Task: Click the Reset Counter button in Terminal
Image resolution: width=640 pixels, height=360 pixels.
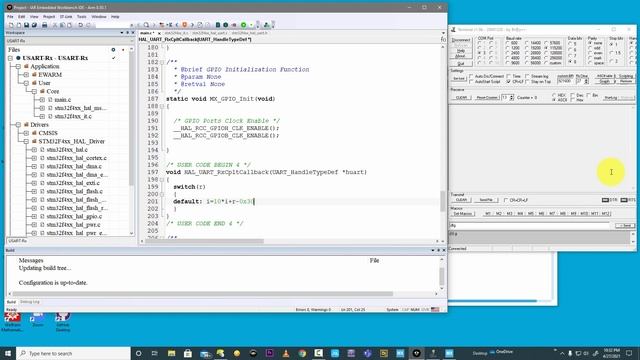Action: coord(487,98)
